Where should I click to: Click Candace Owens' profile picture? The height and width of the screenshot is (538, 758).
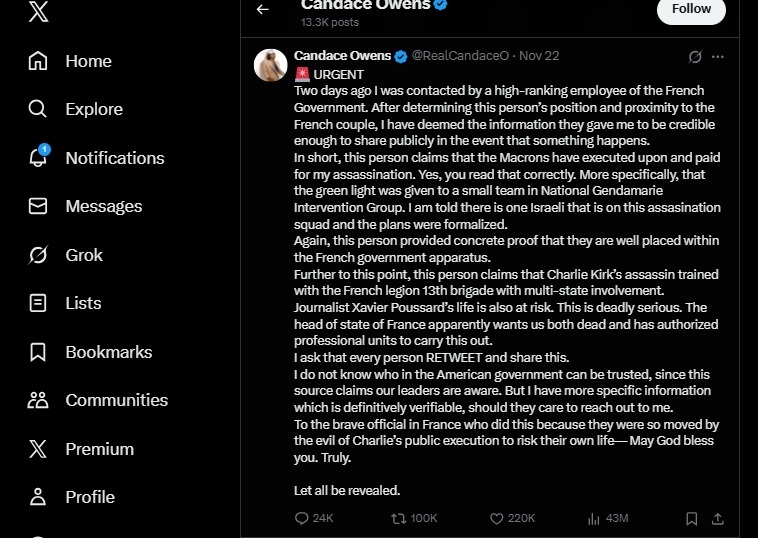(x=271, y=65)
